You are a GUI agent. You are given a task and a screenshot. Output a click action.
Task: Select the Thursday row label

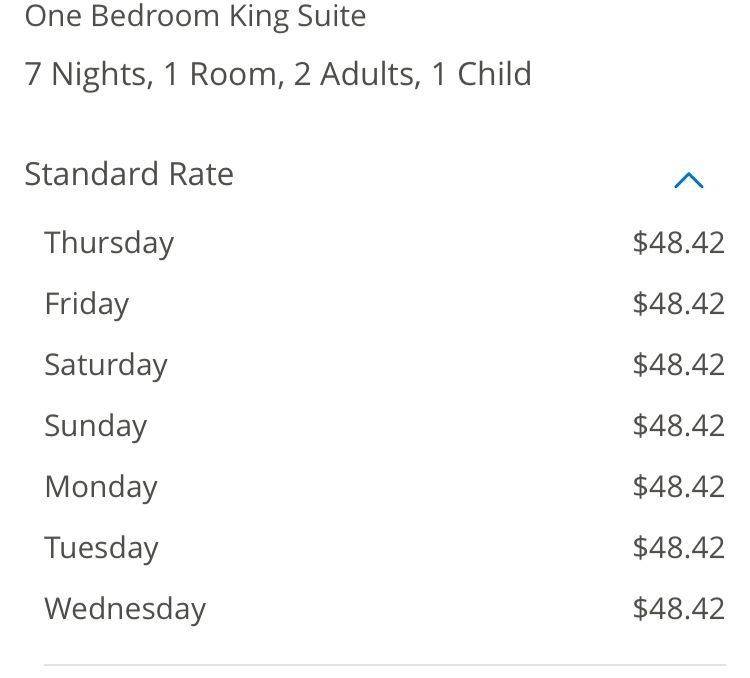click(109, 244)
